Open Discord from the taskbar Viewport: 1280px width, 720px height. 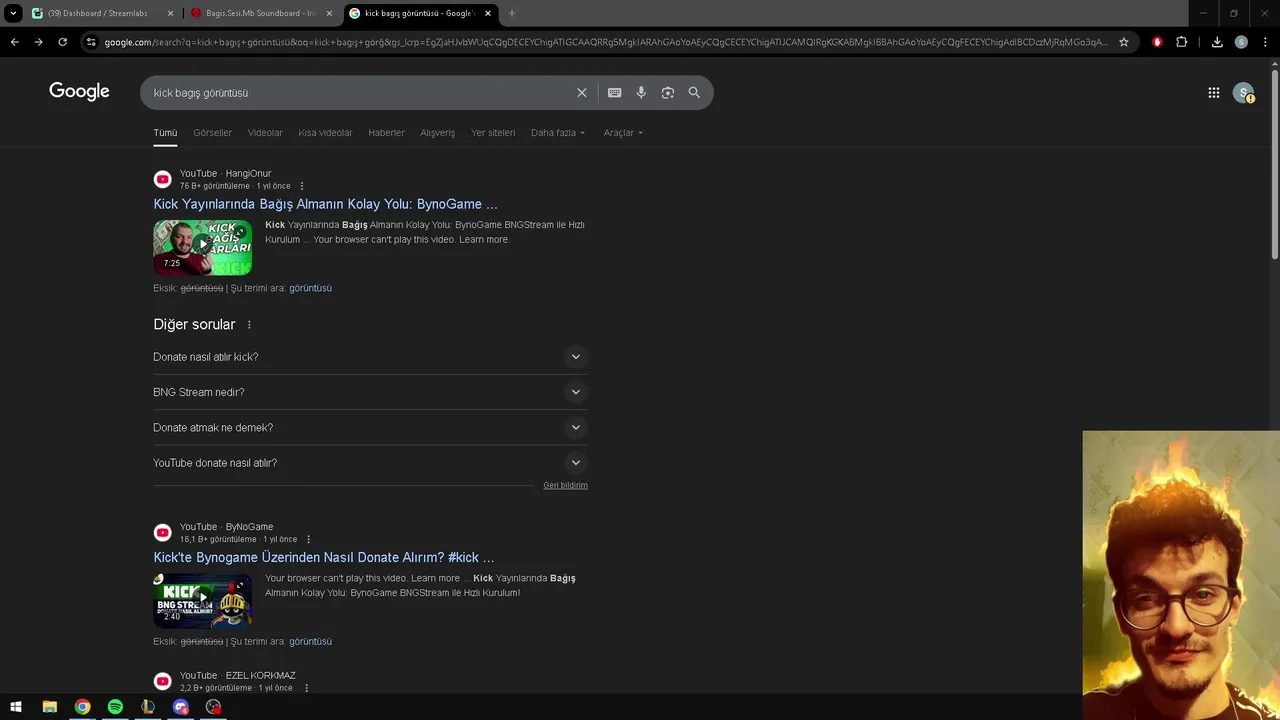click(x=181, y=707)
